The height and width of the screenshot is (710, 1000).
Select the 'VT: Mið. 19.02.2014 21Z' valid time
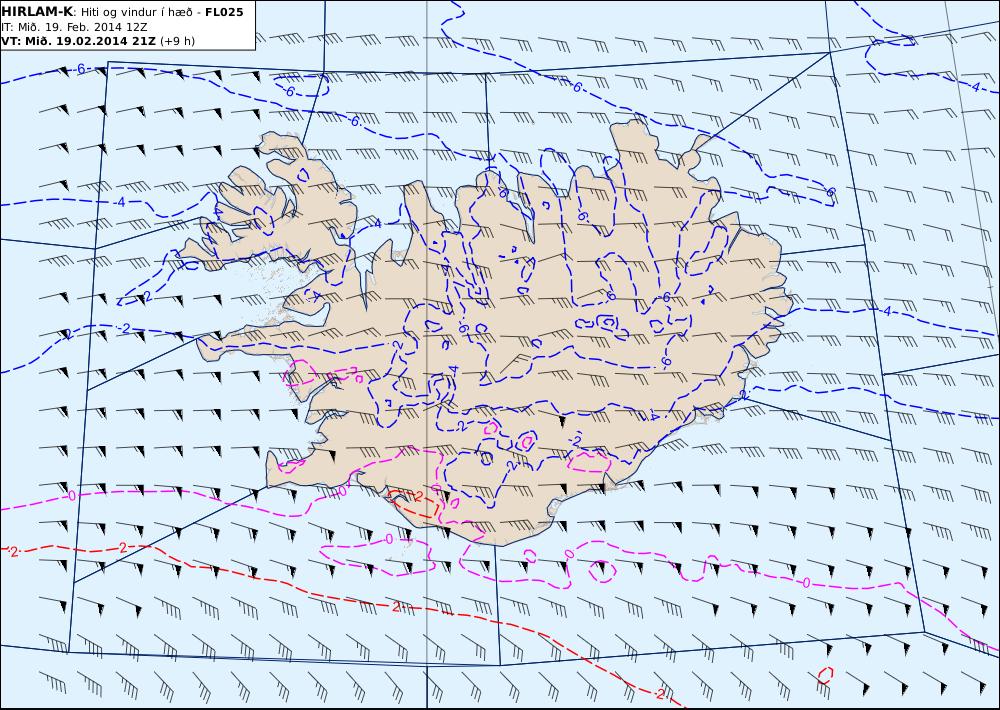[78, 41]
